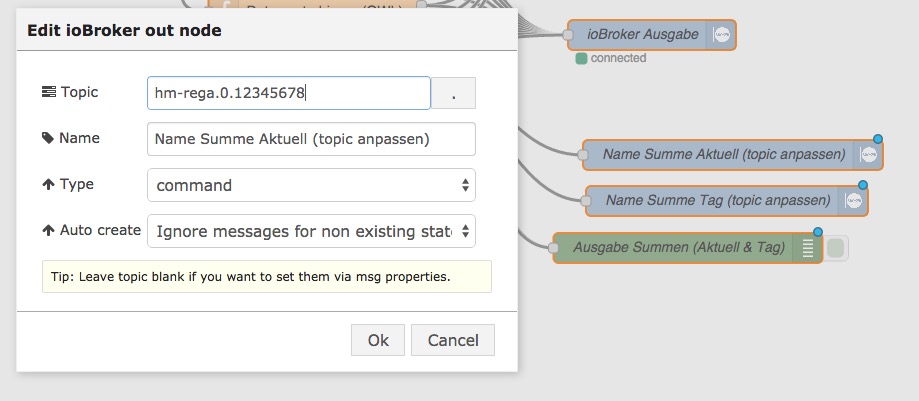Viewport: 919px width, 401px height.
Task: Select the Name Summe Tag node
Action: coord(717,201)
